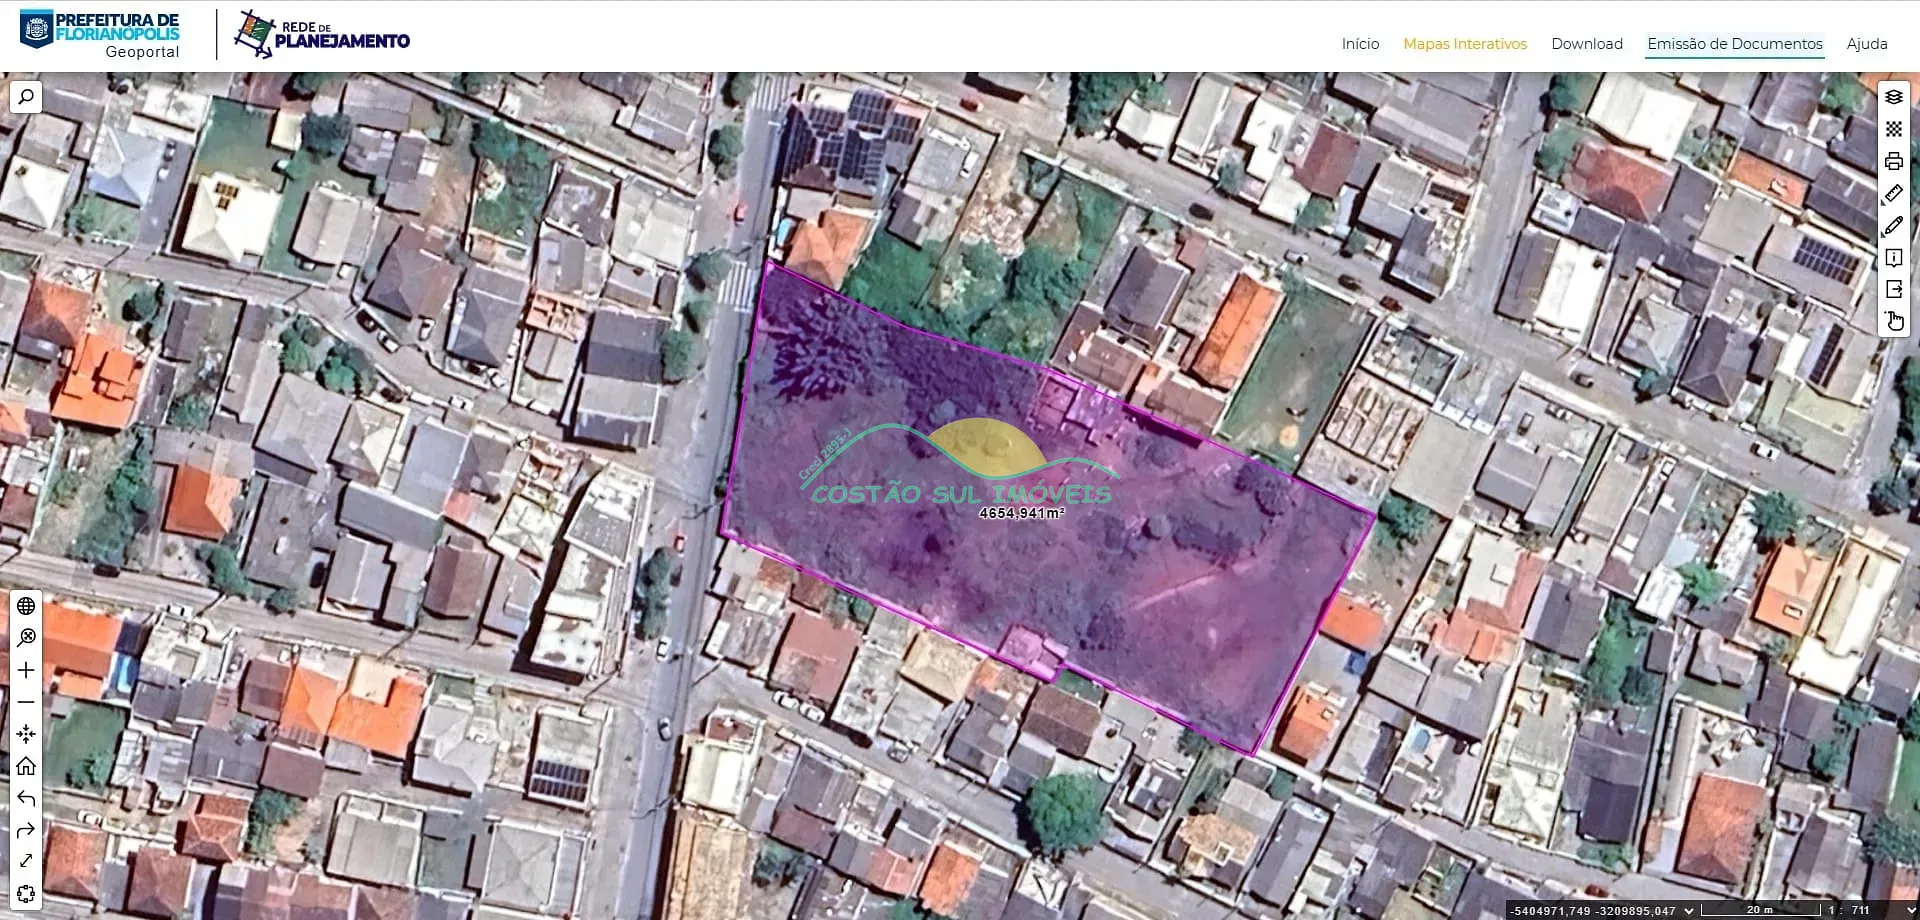Viewport: 1920px width, 920px height.
Task: Click the globe full extent icon
Action: coord(26,606)
